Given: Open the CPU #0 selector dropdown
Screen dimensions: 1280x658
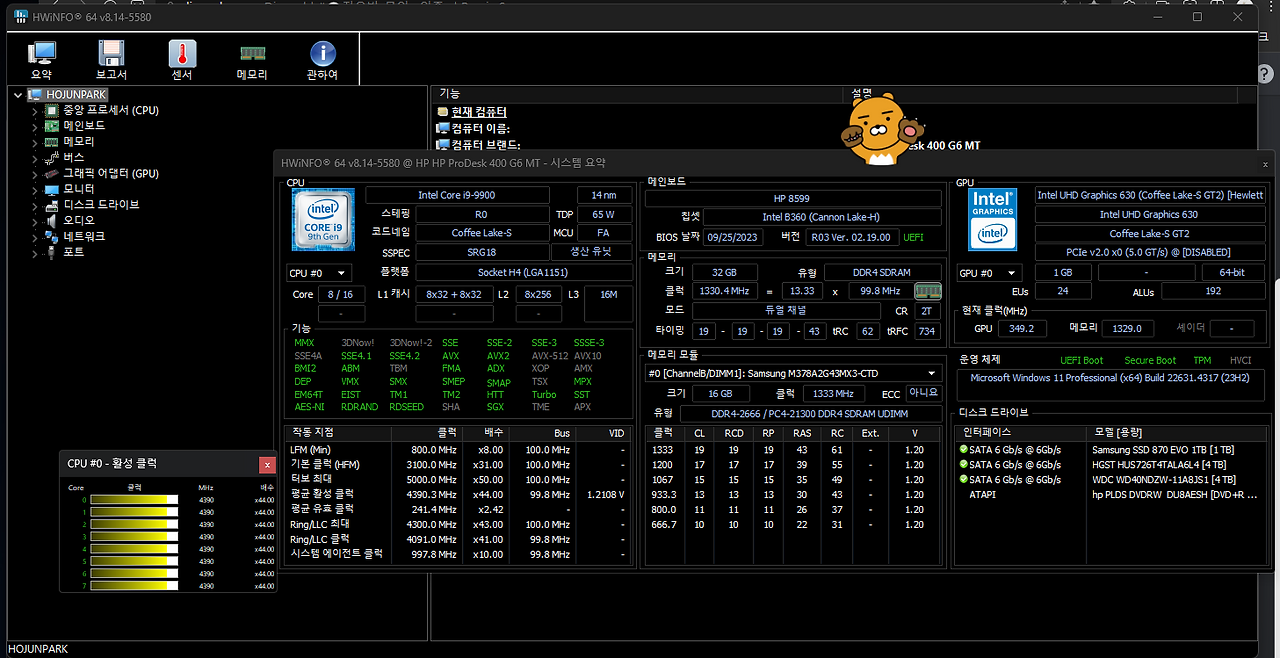Looking at the screenshot, I should pos(319,273).
